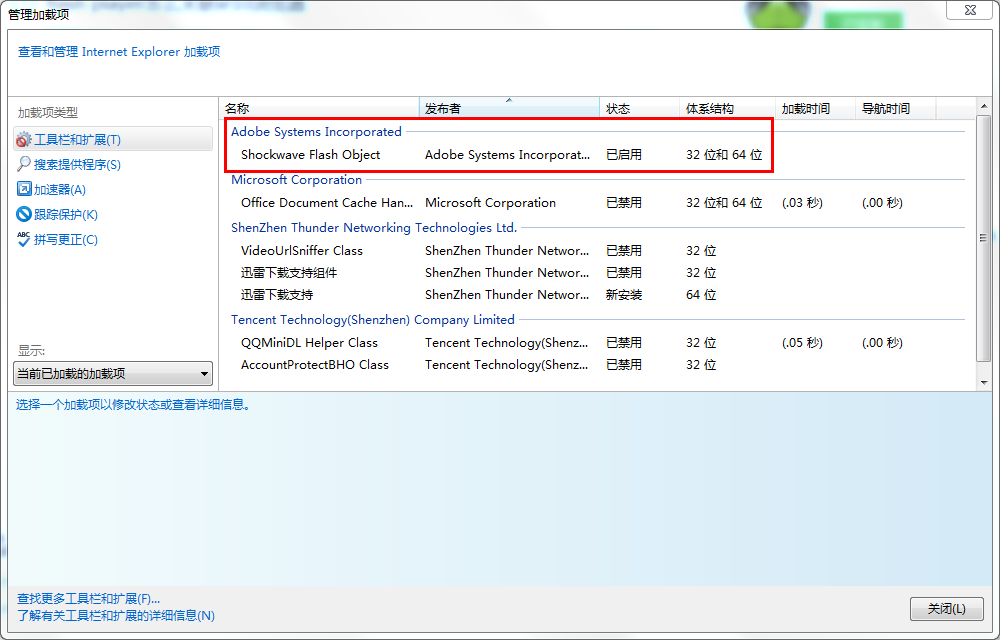Close the 管理加载项 dialog window
1000x640 pixels.
(969, 10)
